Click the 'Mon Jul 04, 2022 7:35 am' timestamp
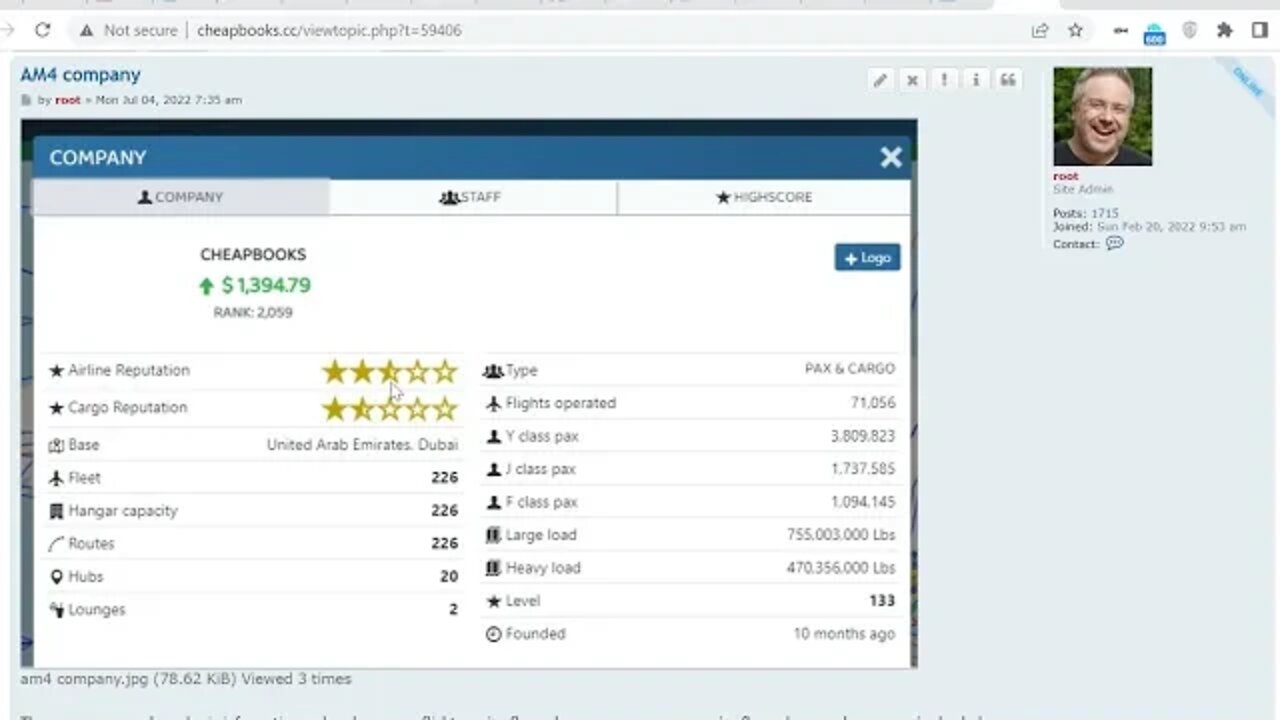Viewport: 1280px width, 720px height. click(168, 100)
